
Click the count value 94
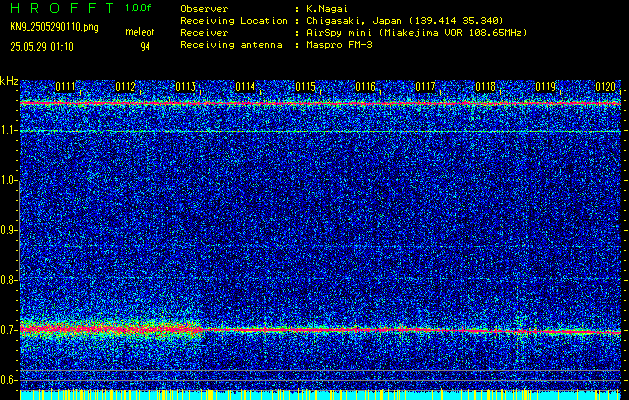pyautogui.click(x=145, y=47)
